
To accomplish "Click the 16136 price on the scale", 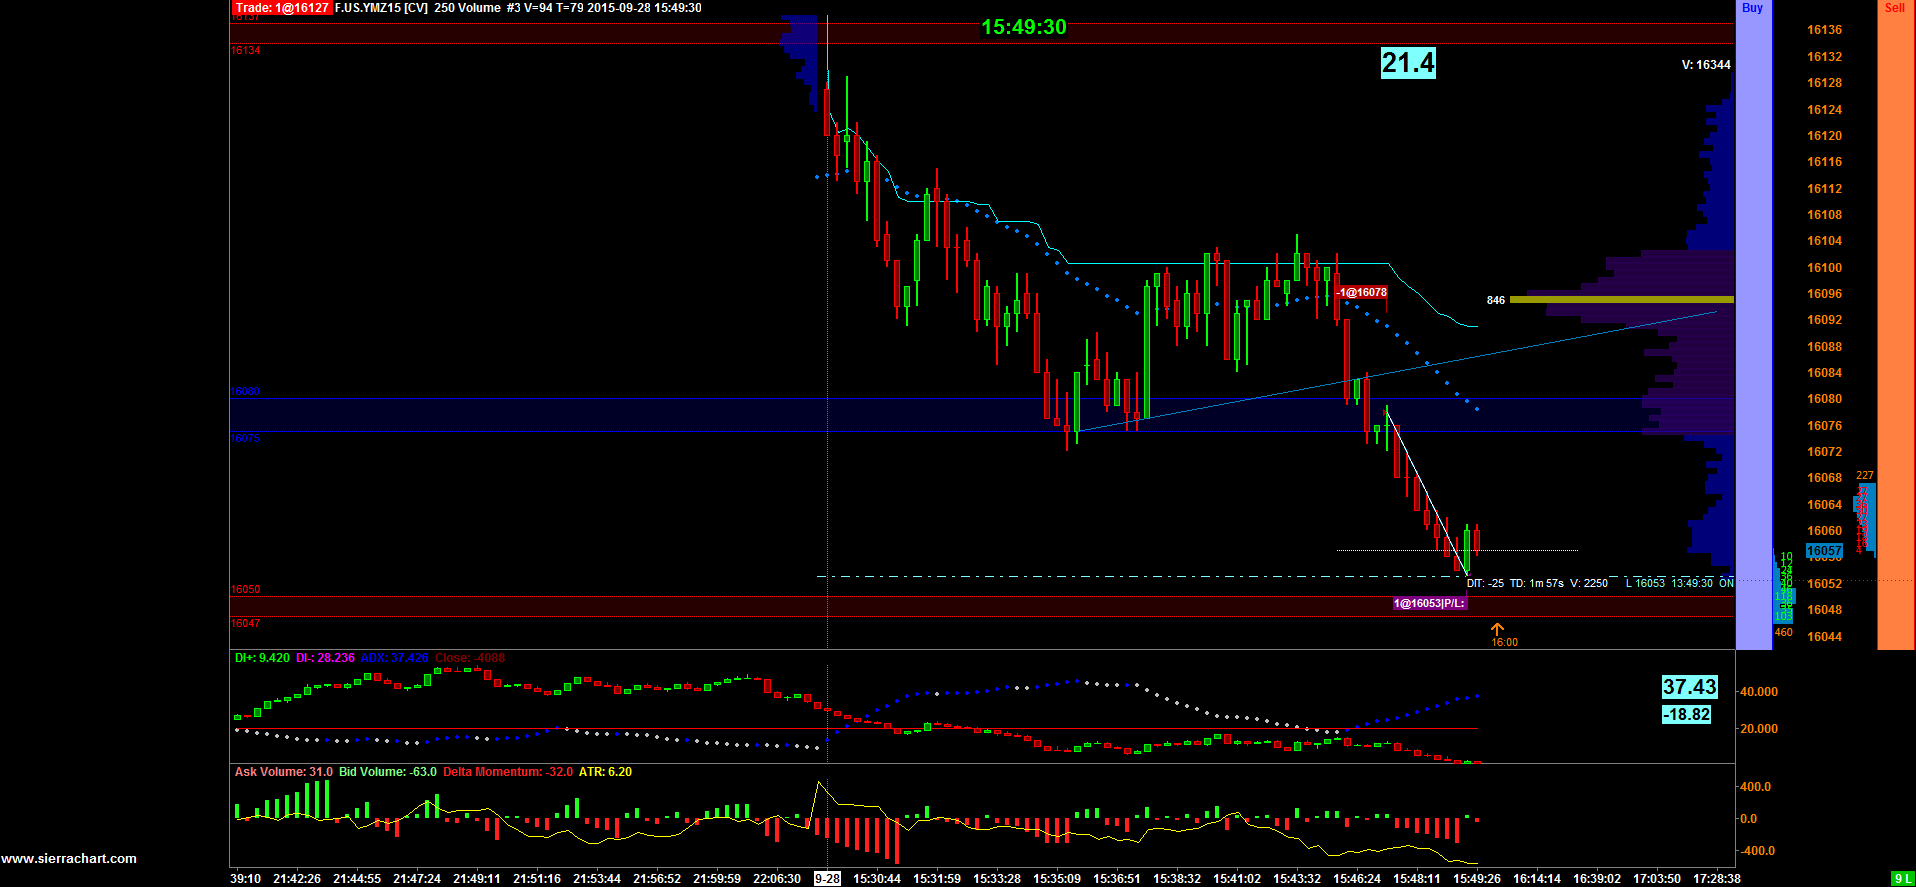I will pyautogui.click(x=1824, y=30).
